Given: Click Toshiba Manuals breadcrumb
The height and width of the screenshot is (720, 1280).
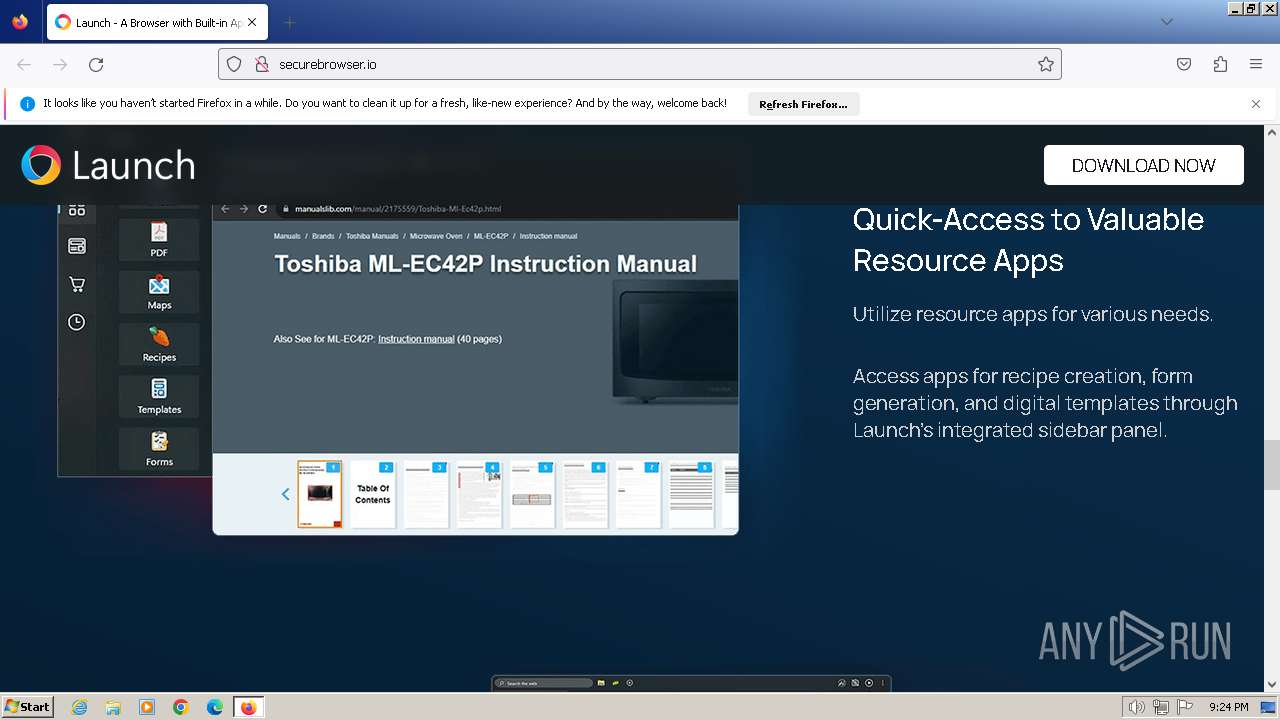Looking at the screenshot, I should [372, 236].
